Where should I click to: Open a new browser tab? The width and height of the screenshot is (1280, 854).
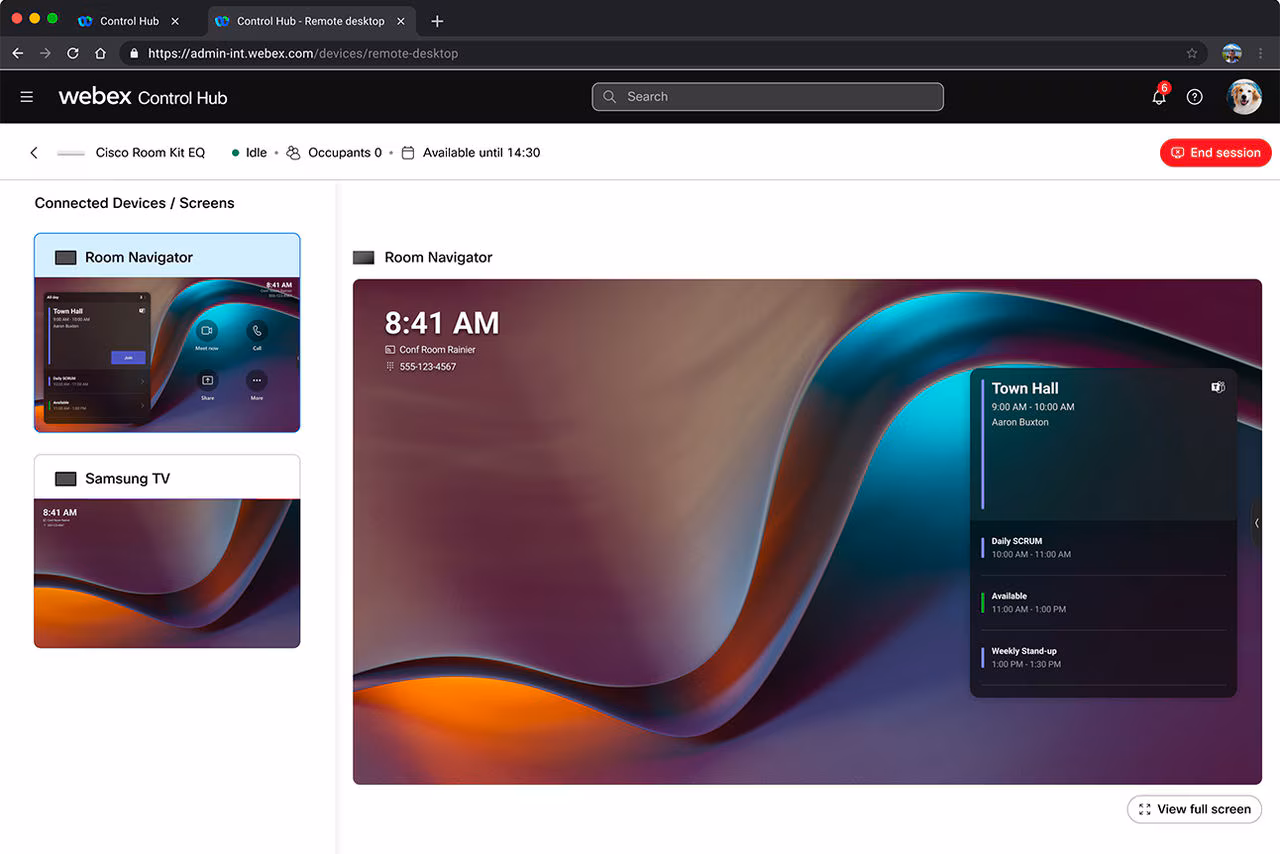(437, 21)
